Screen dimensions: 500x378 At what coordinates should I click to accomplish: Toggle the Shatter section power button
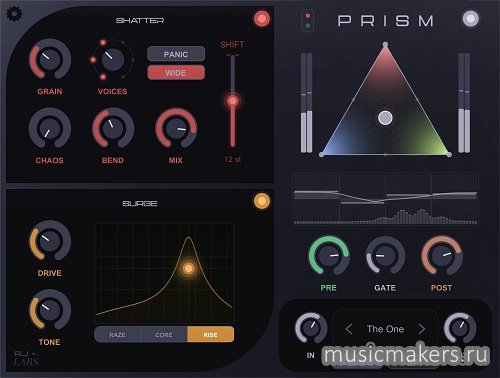coord(262,19)
